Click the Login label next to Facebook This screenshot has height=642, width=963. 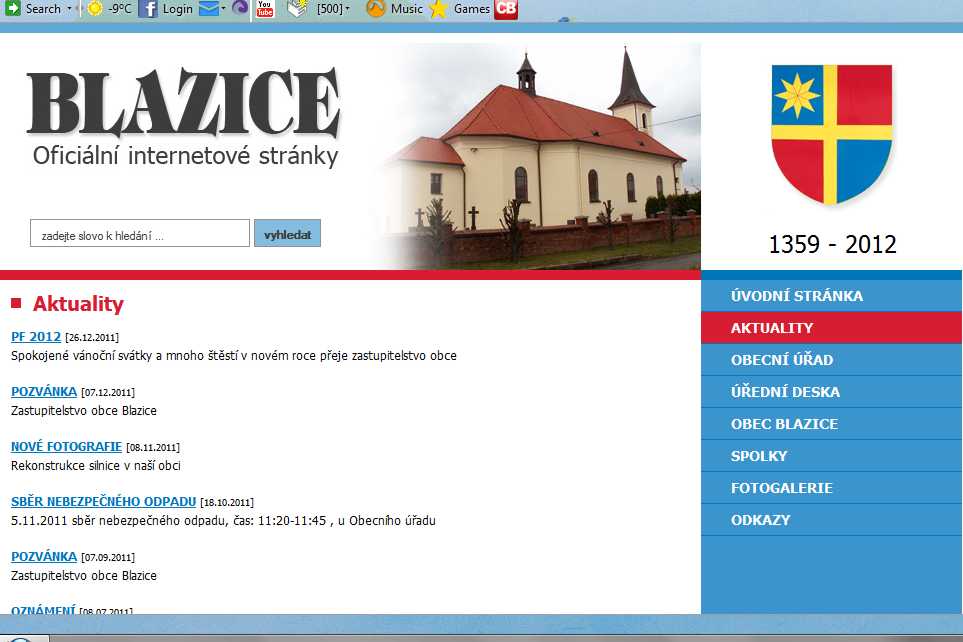point(177,9)
